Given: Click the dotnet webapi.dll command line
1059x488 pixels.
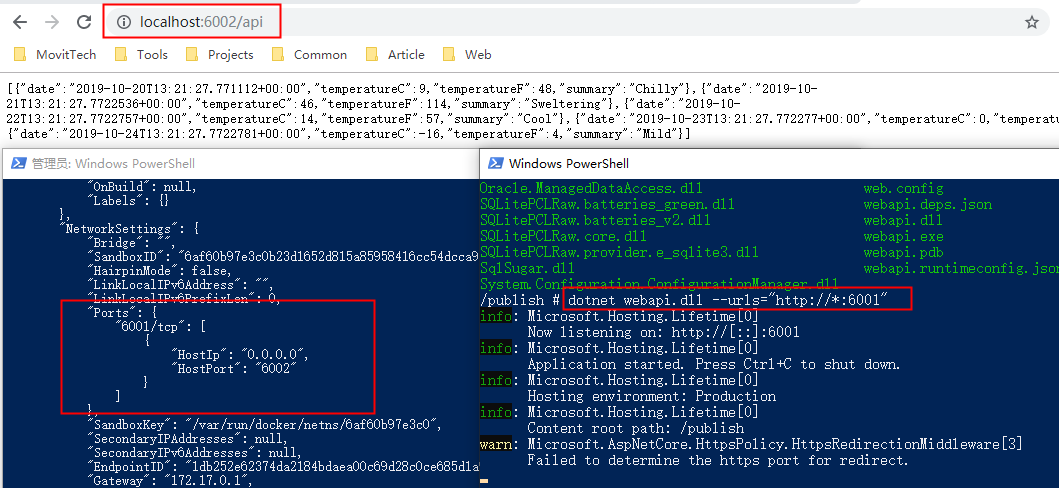Looking at the screenshot, I should [x=728, y=300].
